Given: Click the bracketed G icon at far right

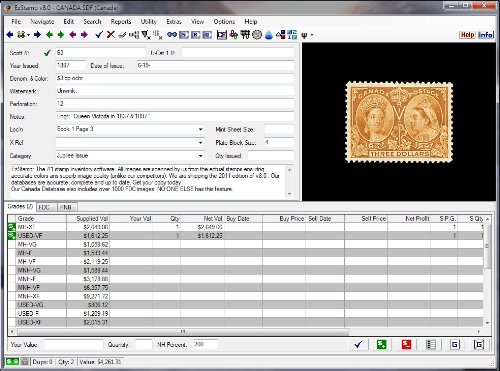Looking at the screenshot, I should [479, 344].
